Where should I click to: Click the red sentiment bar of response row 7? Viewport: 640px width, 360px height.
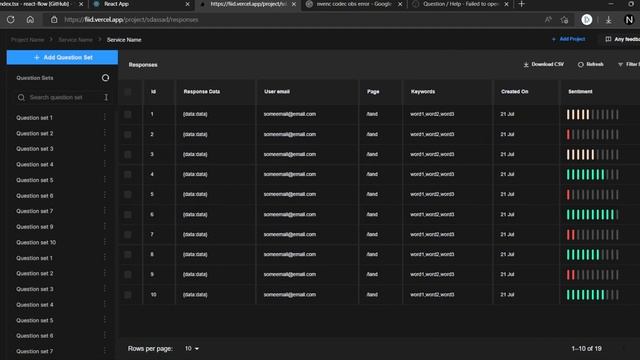[x=592, y=234]
